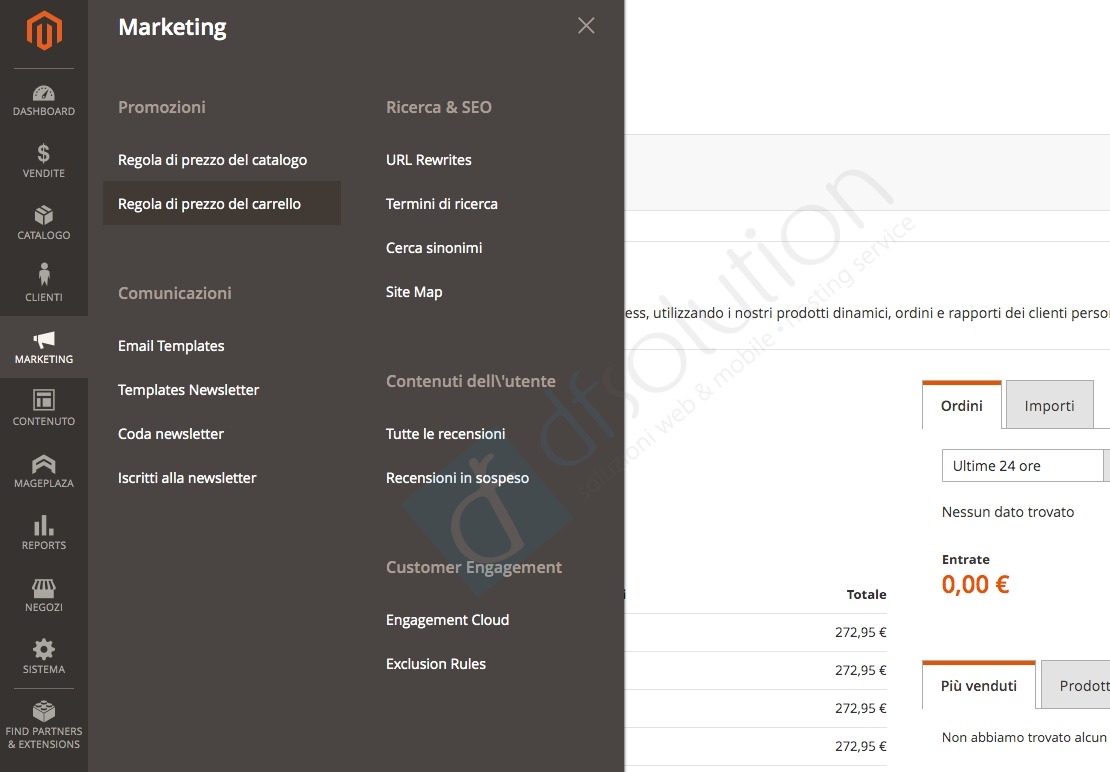Click the Nessun dato trovato message

pyautogui.click(x=1007, y=512)
